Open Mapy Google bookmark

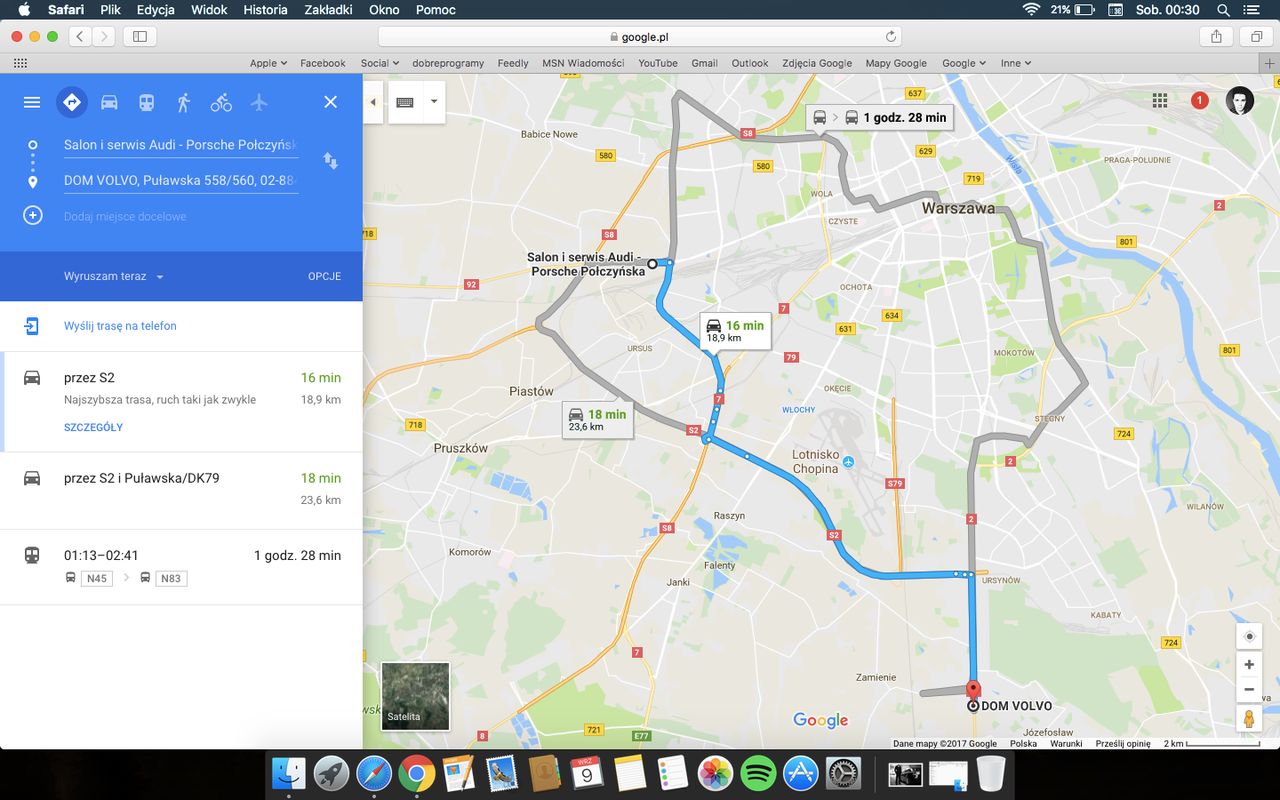[896, 62]
